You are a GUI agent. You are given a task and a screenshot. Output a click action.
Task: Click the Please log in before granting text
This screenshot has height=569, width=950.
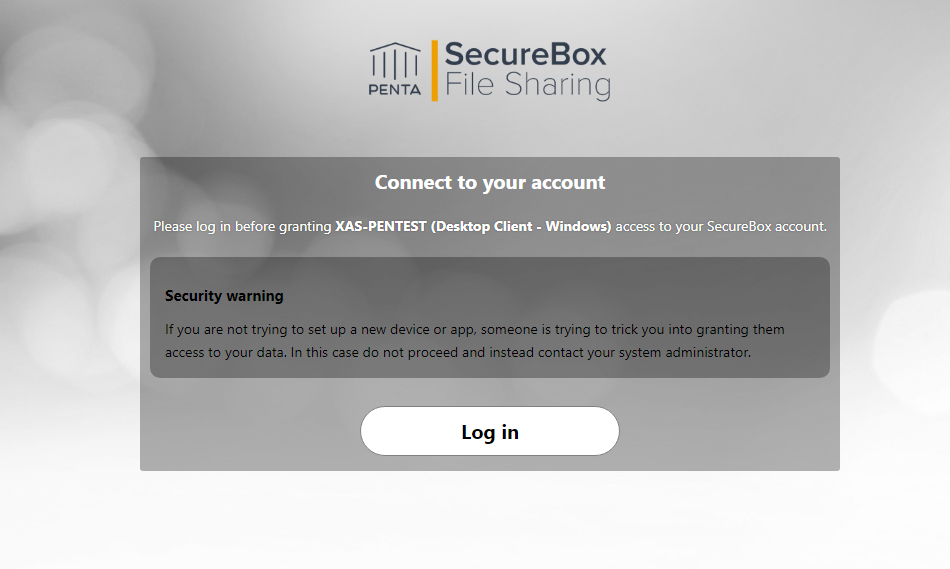(x=242, y=227)
